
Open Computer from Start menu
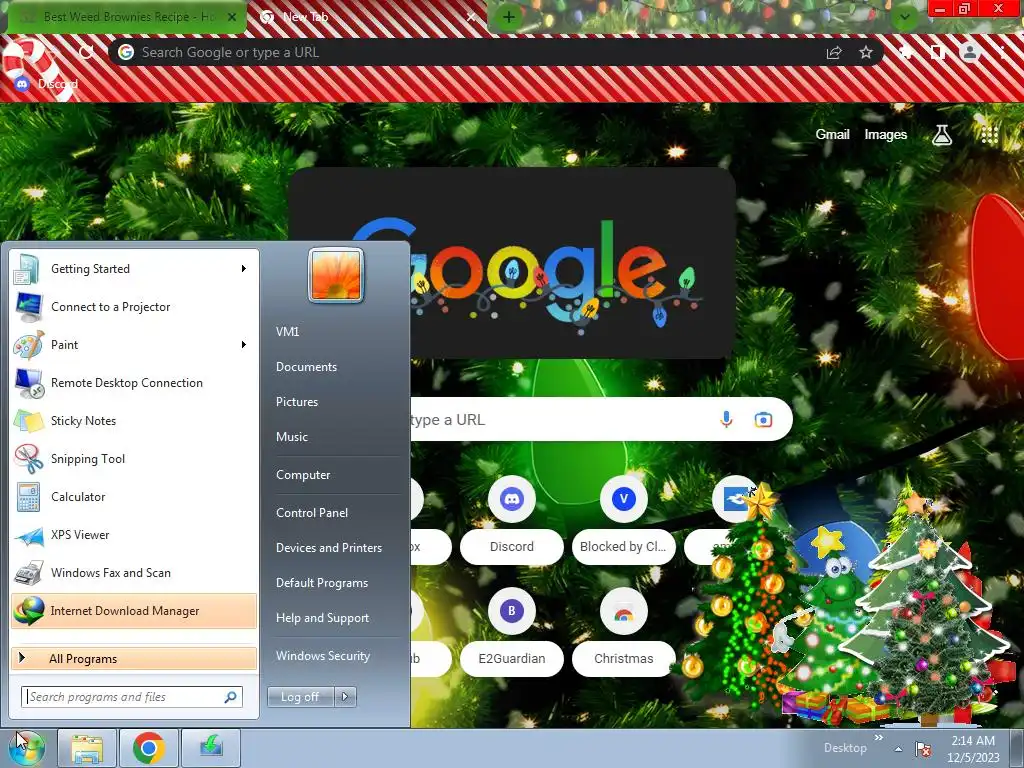(x=303, y=475)
